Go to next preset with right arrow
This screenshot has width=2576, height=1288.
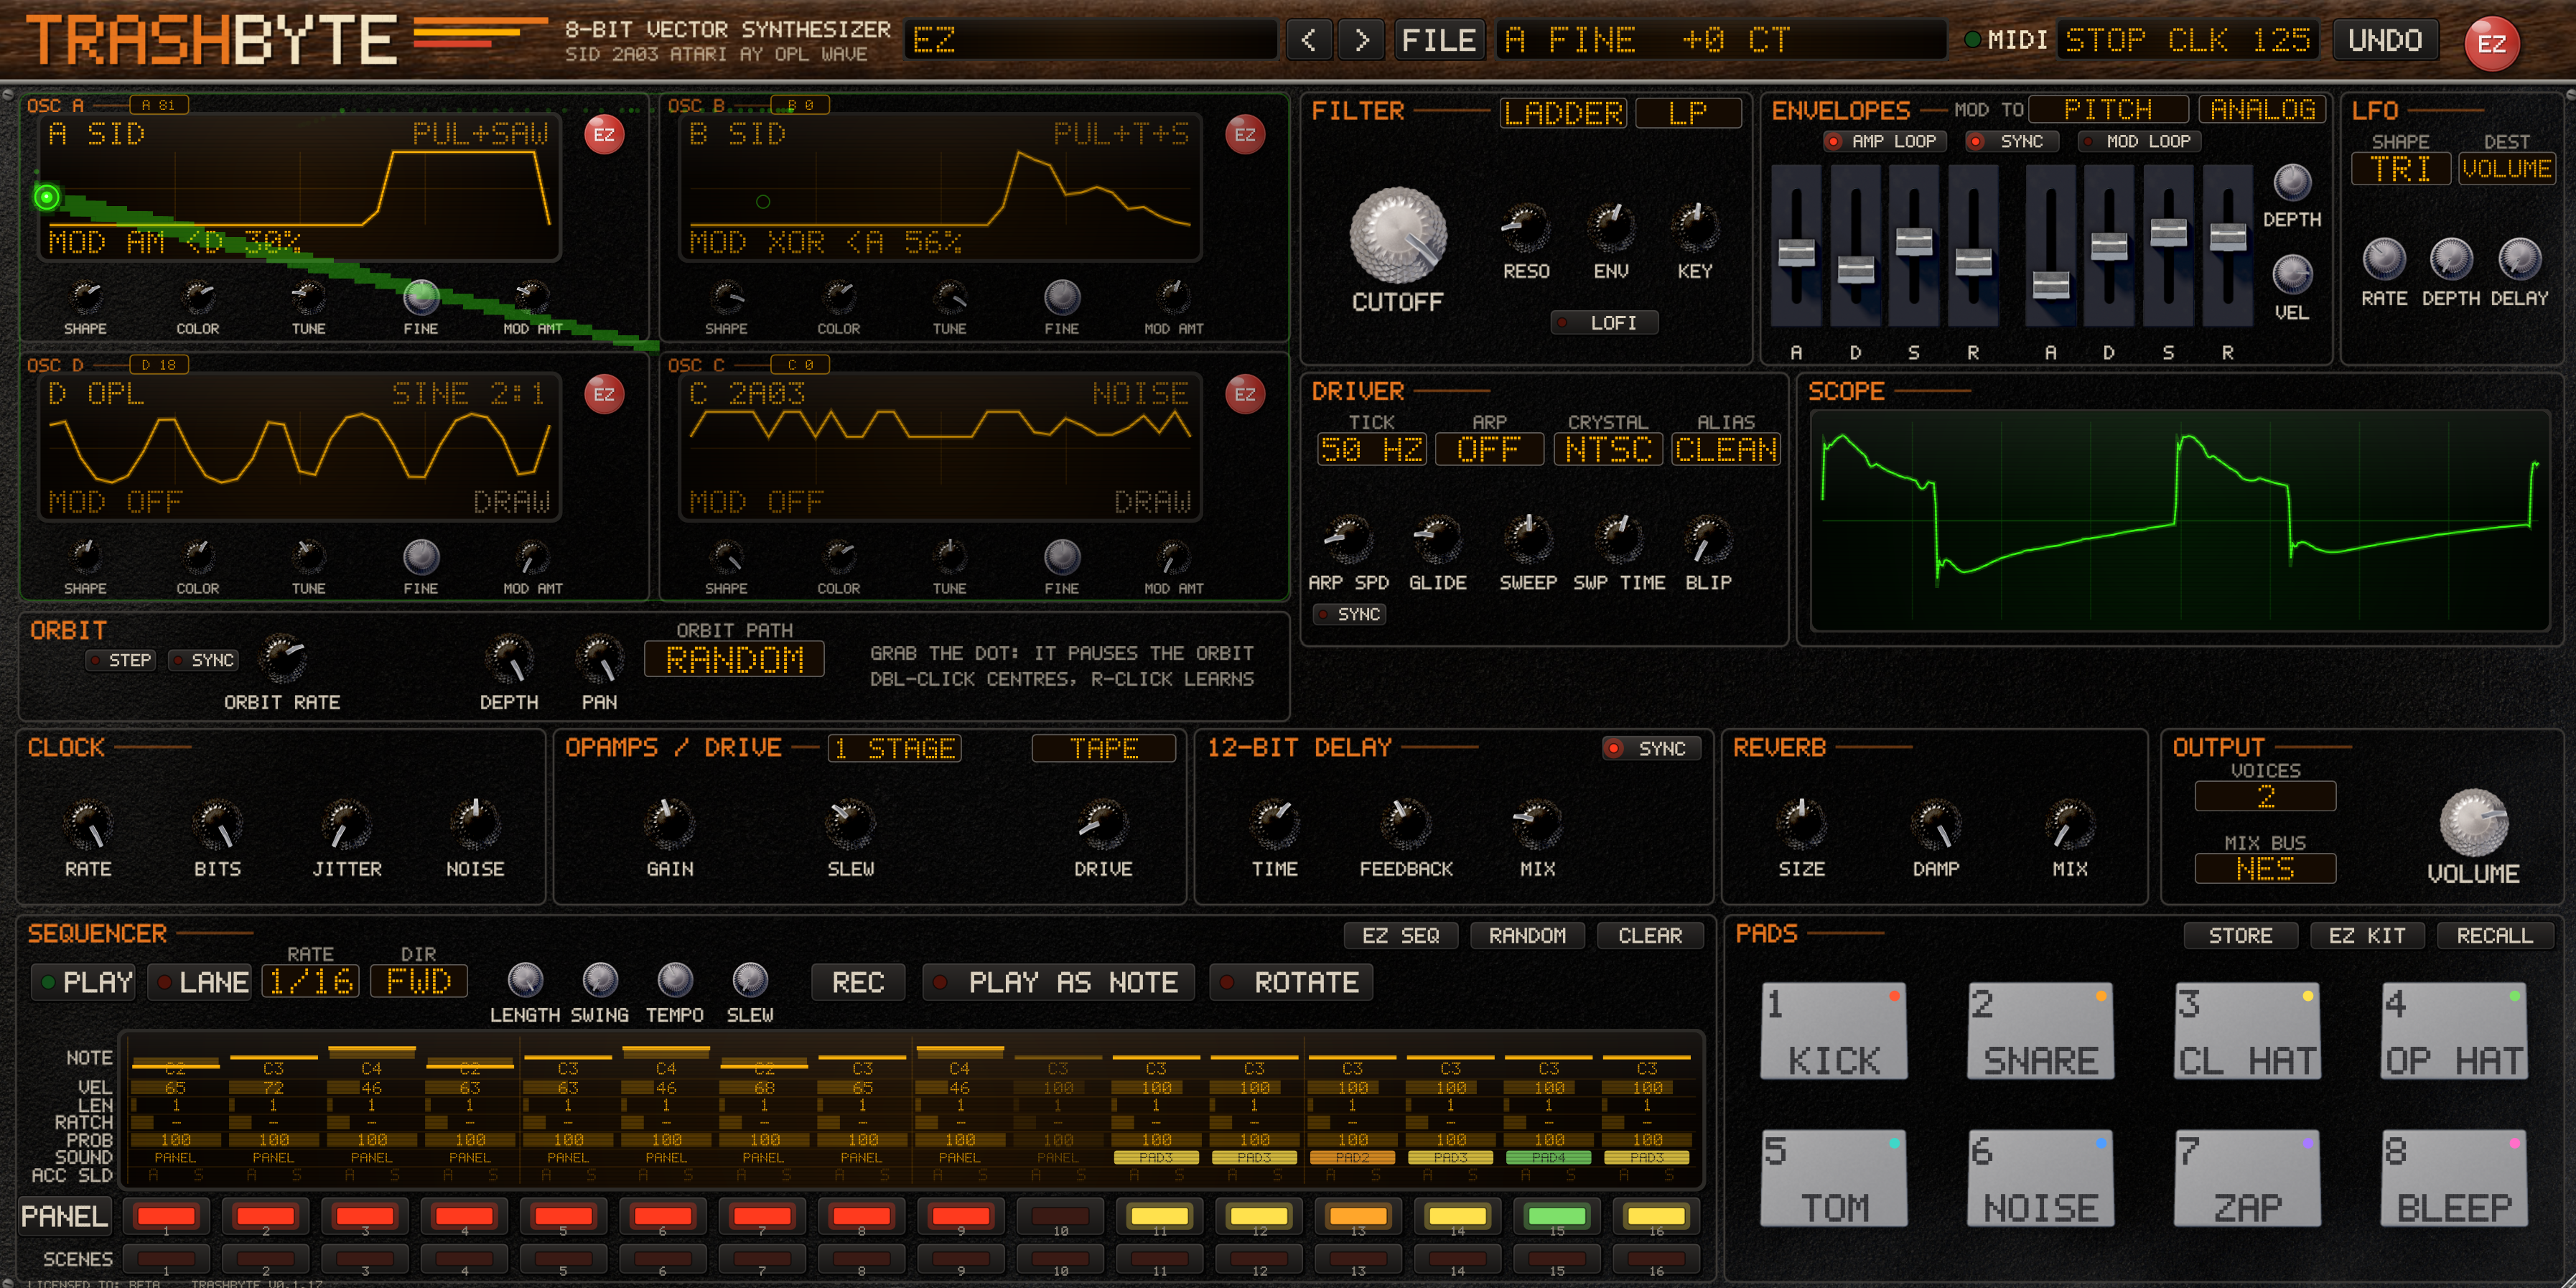tap(1361, 40)
